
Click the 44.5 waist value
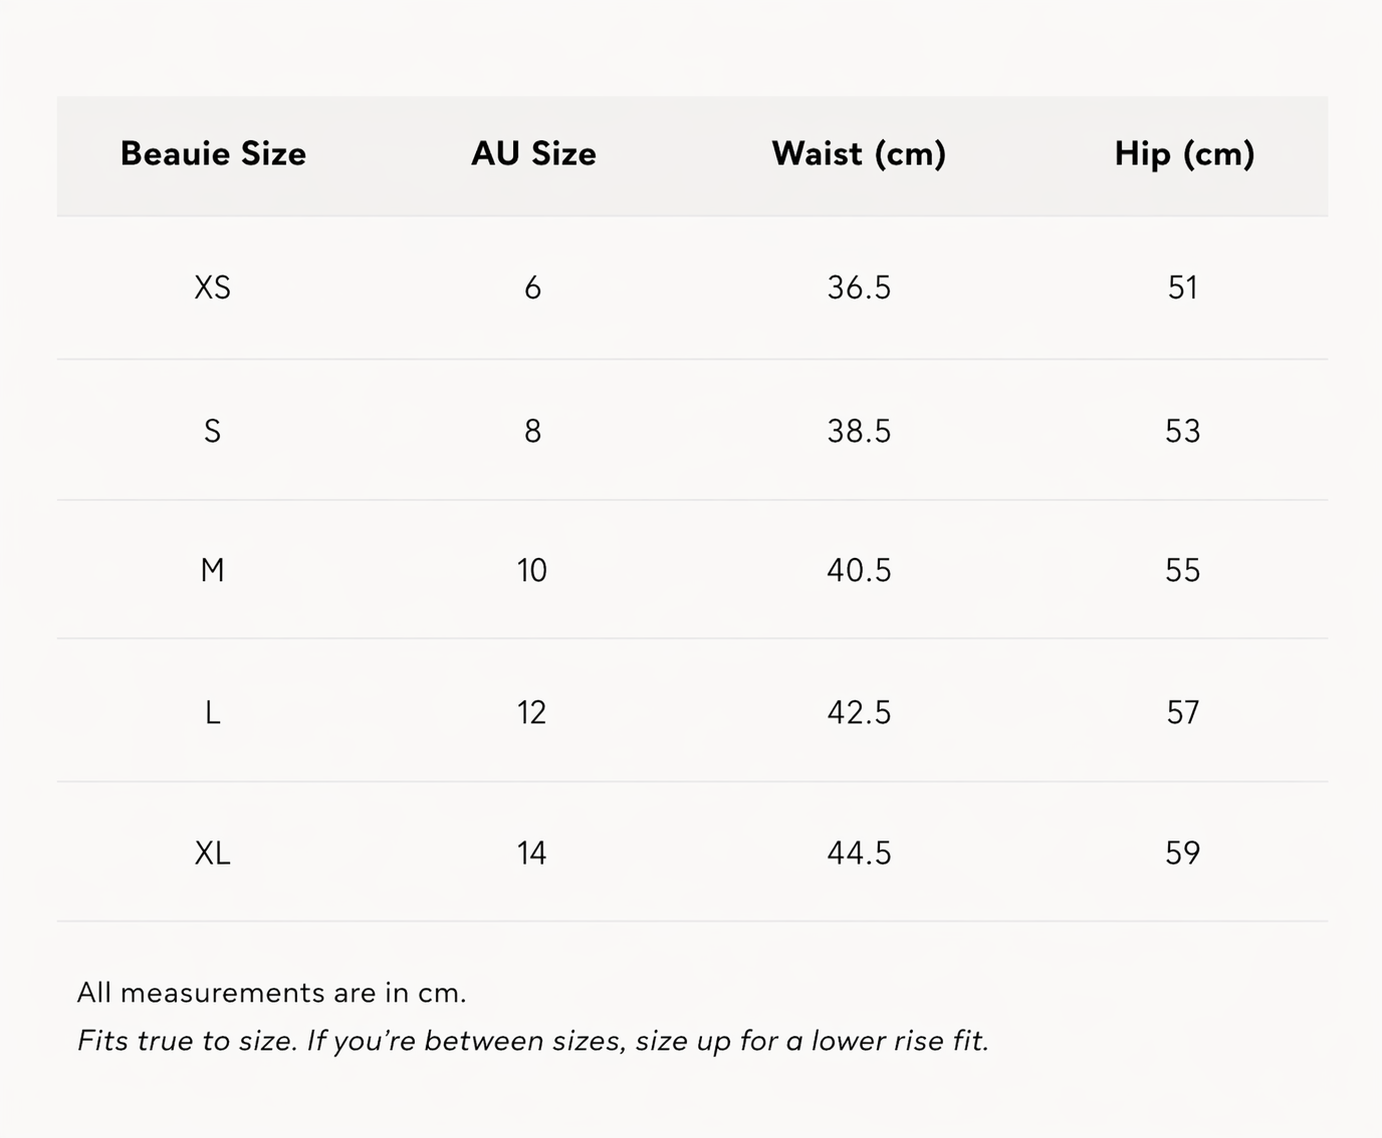pos(859,853)
